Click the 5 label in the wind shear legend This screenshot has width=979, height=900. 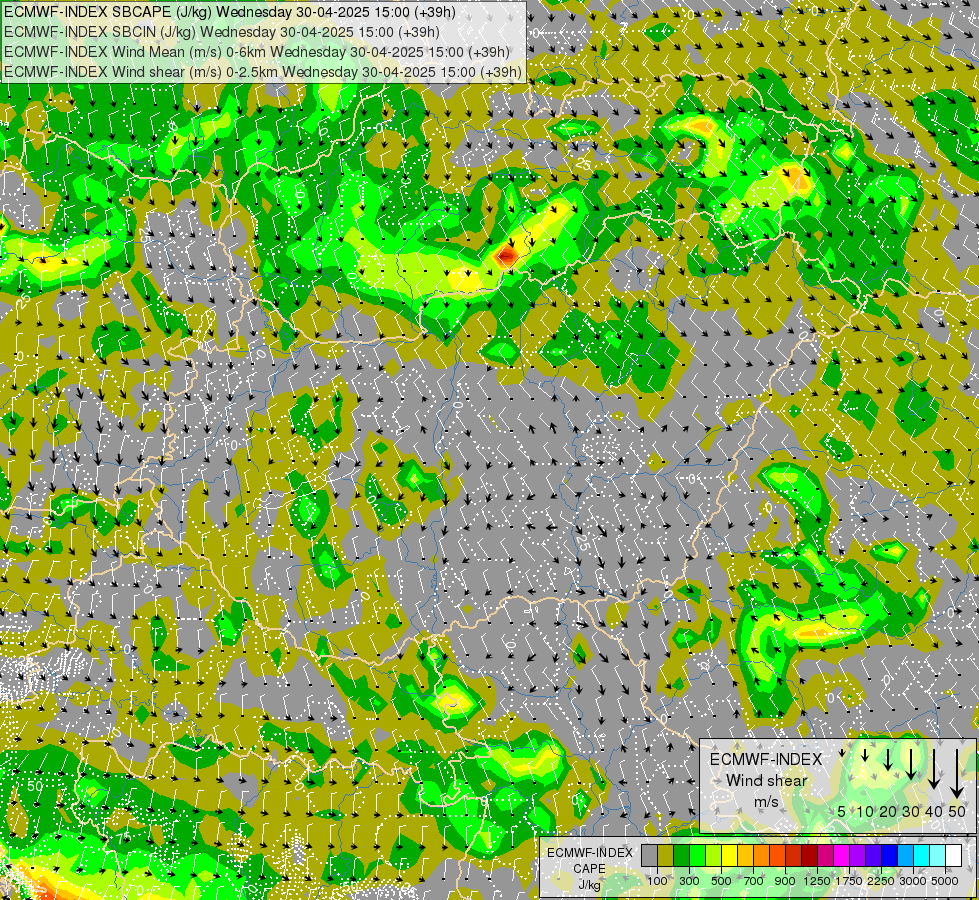point(842,811)
